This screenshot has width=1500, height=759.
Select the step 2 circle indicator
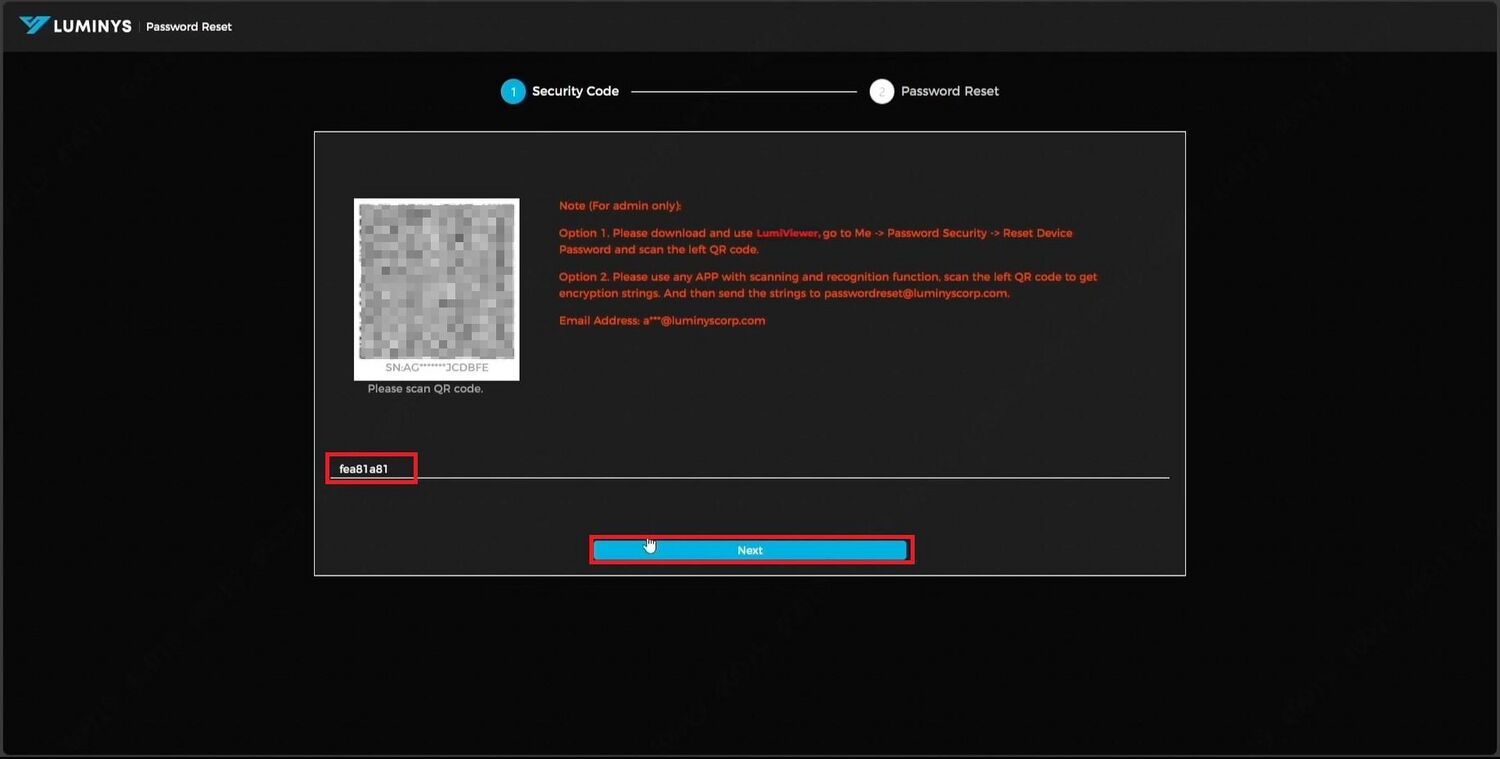881,92
